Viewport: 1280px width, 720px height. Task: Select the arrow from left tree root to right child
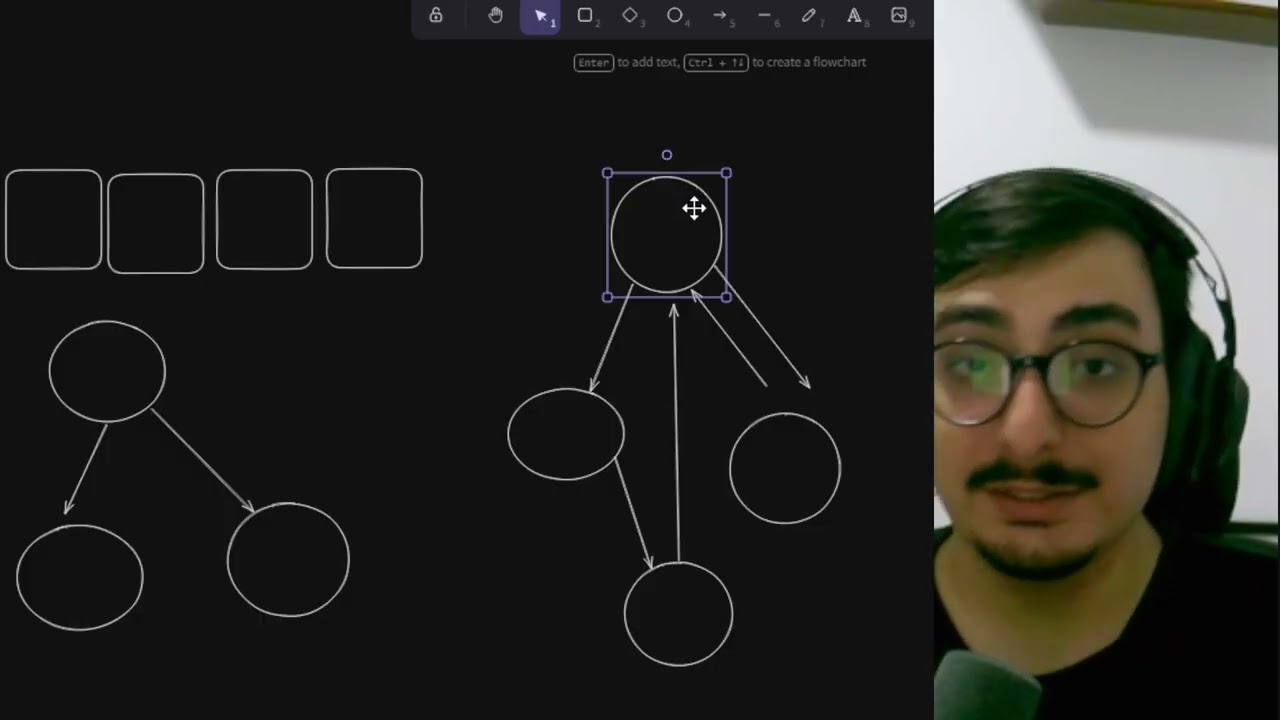(202, 460)
